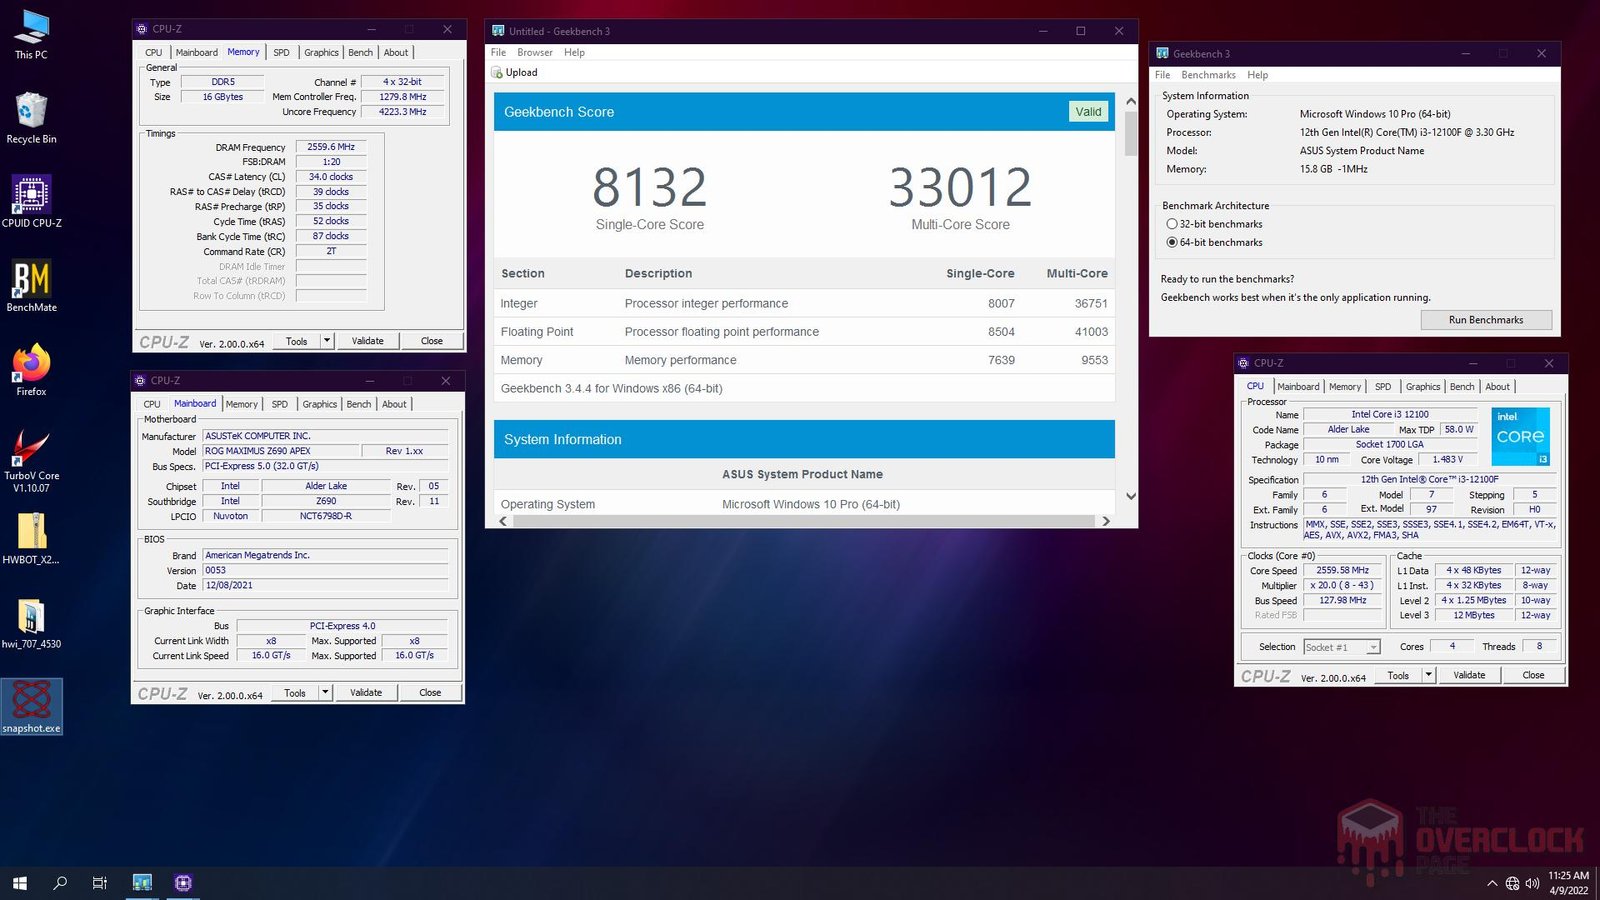
Task: Open This PC from the desktop
Action: point(30,25)
